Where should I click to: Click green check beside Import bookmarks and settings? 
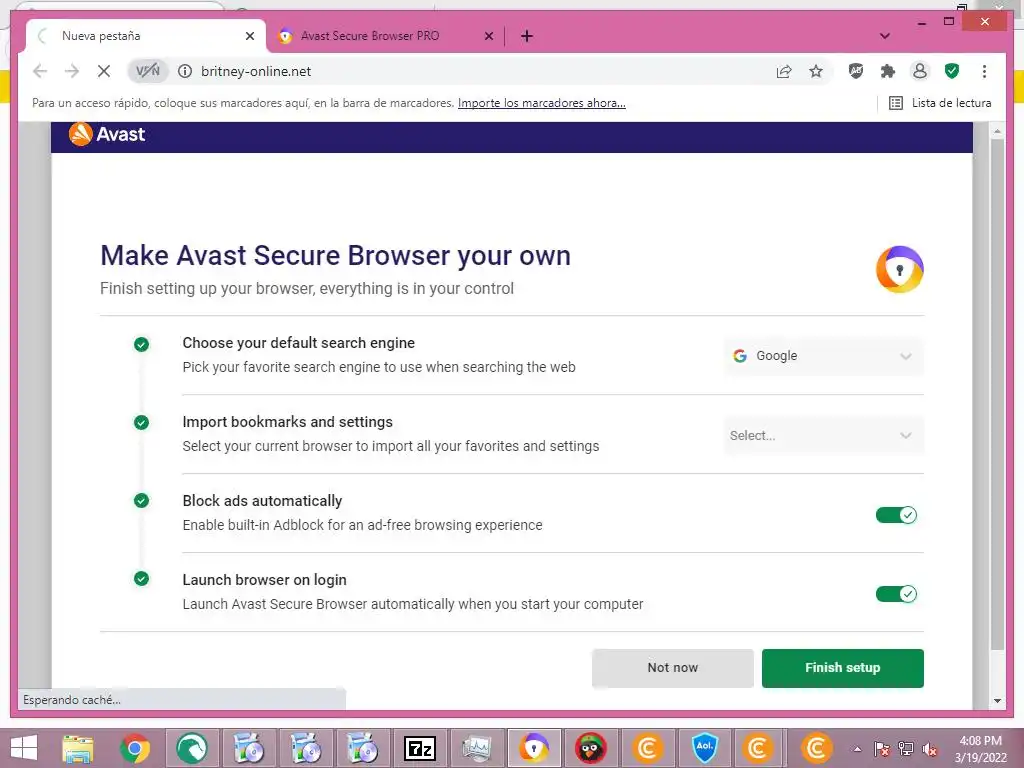(141, 423)
